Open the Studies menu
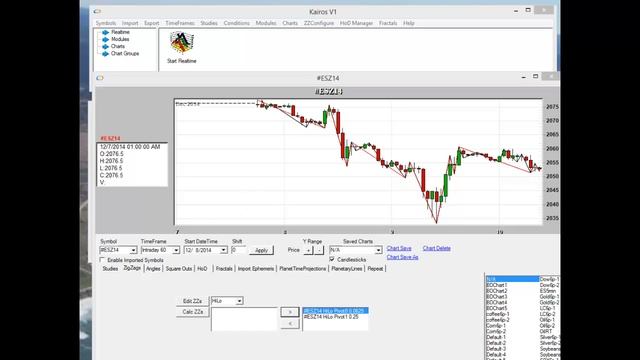The image size is (640, 360). (209, 23)
